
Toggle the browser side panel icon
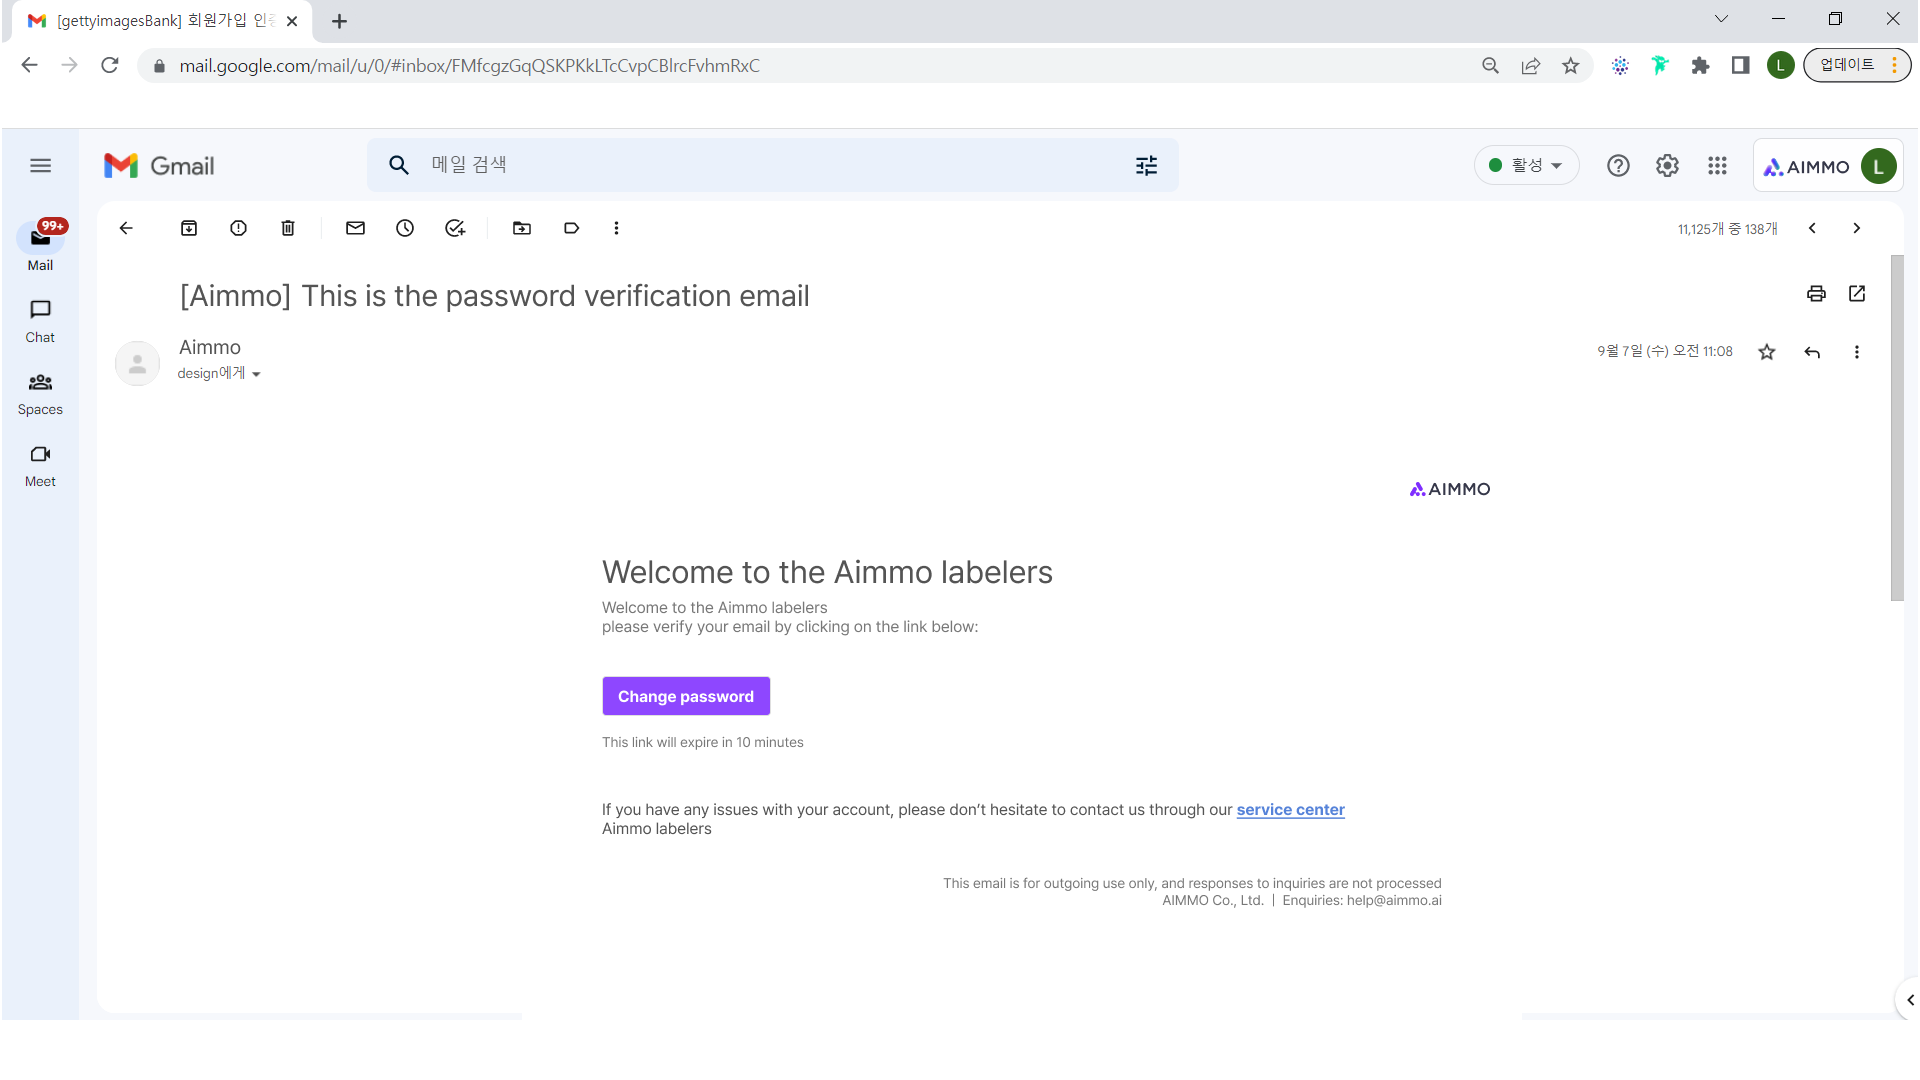tap(1740, 66)
